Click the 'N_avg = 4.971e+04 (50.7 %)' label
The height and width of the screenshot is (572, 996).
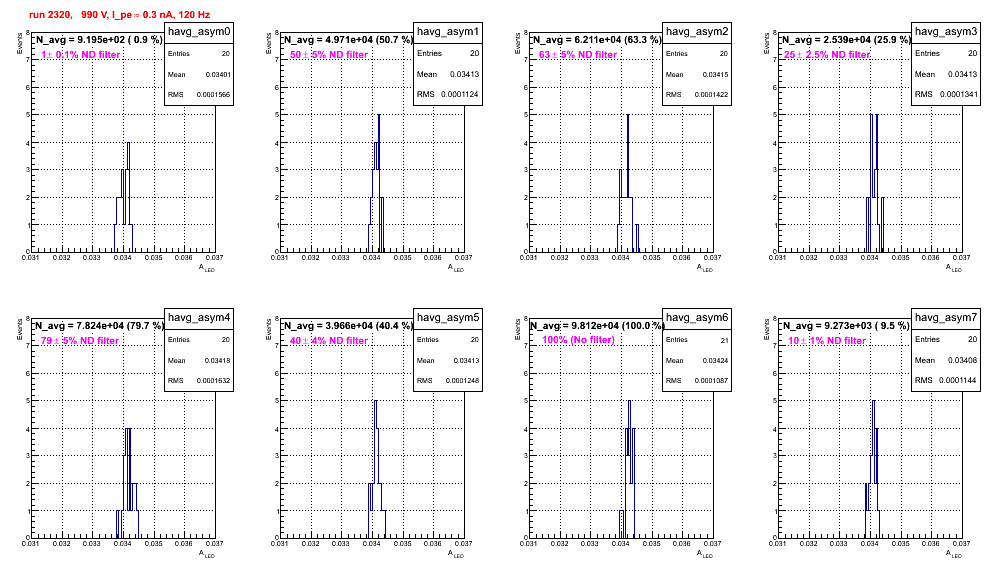click(347, 39)
